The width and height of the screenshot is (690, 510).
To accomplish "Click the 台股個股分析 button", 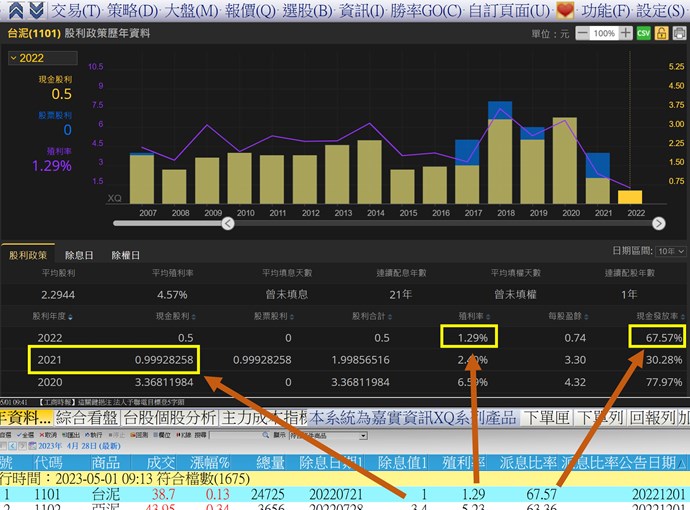I will pyautogui.click(x=168, y=417).
